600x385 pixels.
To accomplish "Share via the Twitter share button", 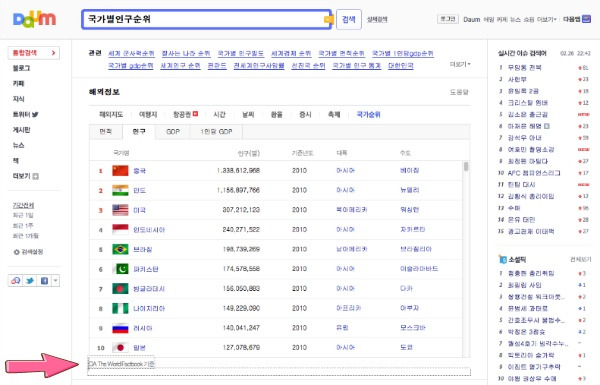I will pyautogui.click(x=30, y=281).
